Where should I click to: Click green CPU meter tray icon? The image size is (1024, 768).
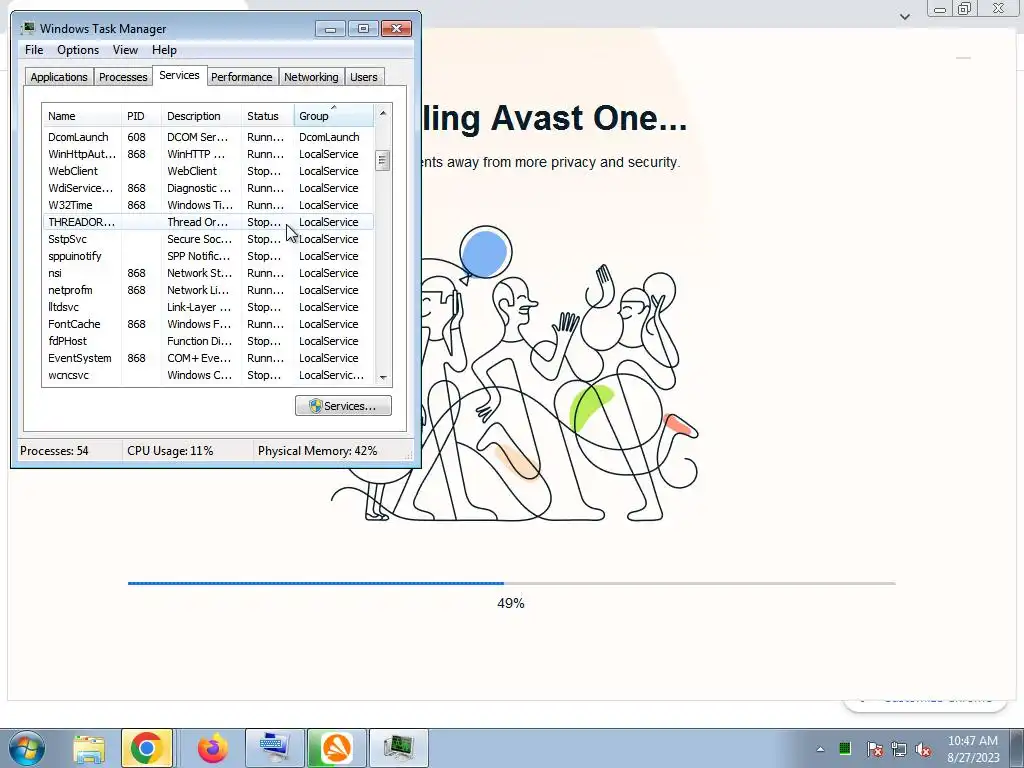coord(844,748)
